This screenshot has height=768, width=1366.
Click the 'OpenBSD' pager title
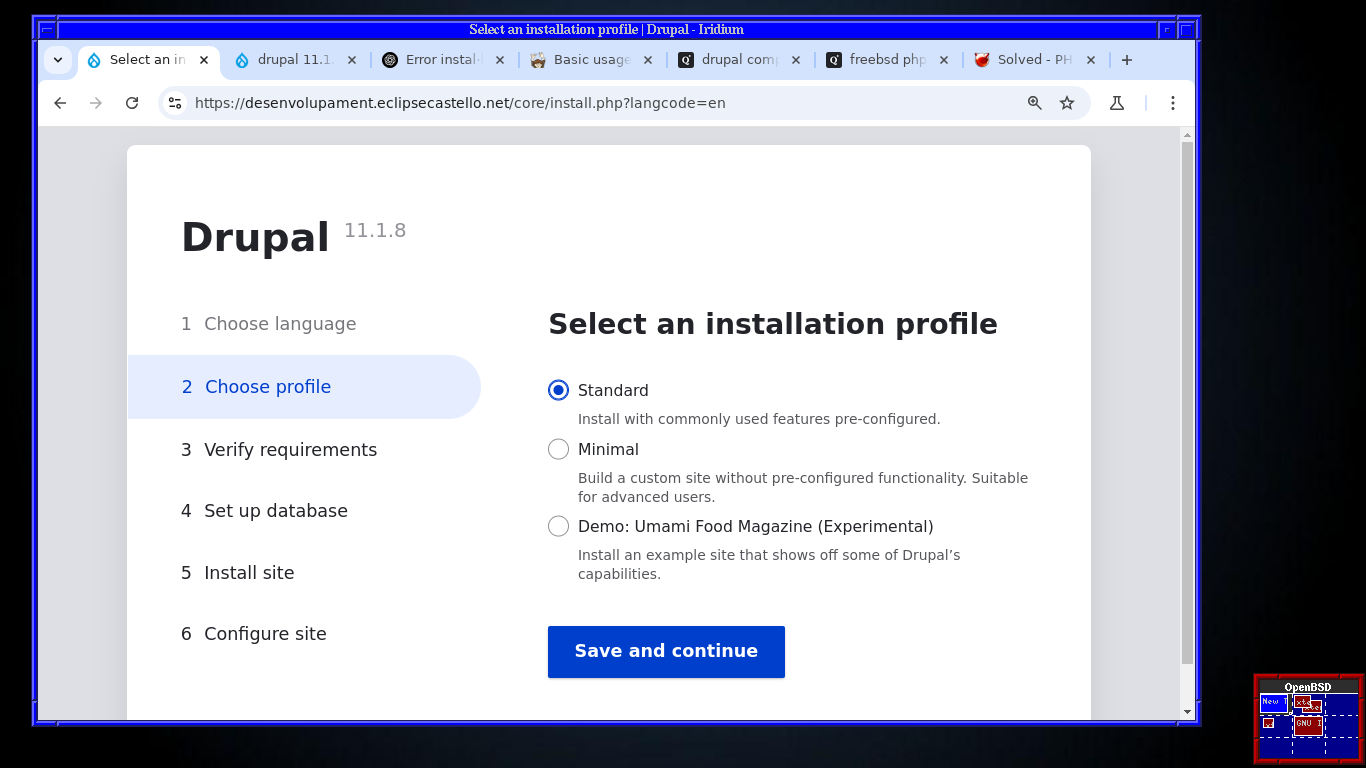point(1307,687)
